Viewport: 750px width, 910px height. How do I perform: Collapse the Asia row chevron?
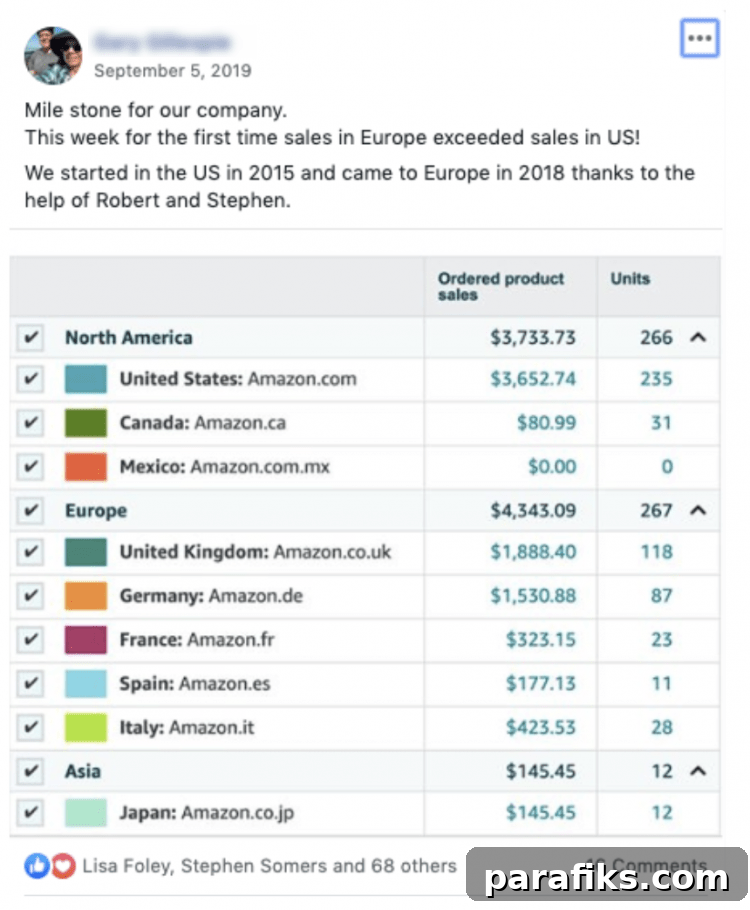pyautogui.click(x=698, y=771)
